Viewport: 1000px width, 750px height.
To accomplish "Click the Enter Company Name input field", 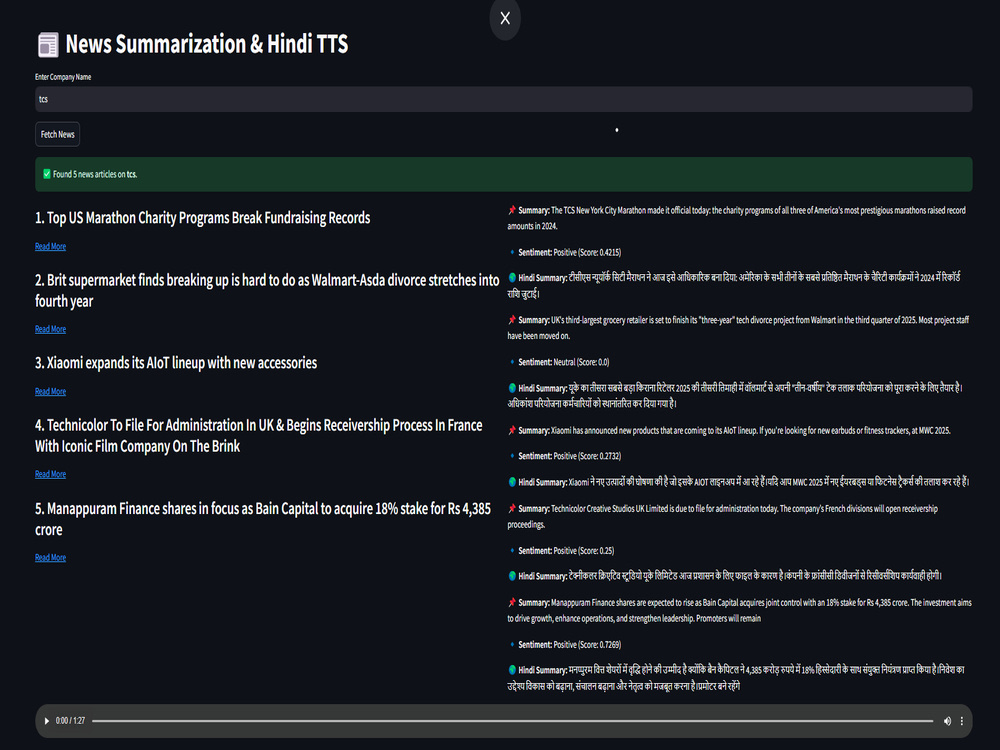I will tap(503, 99).
